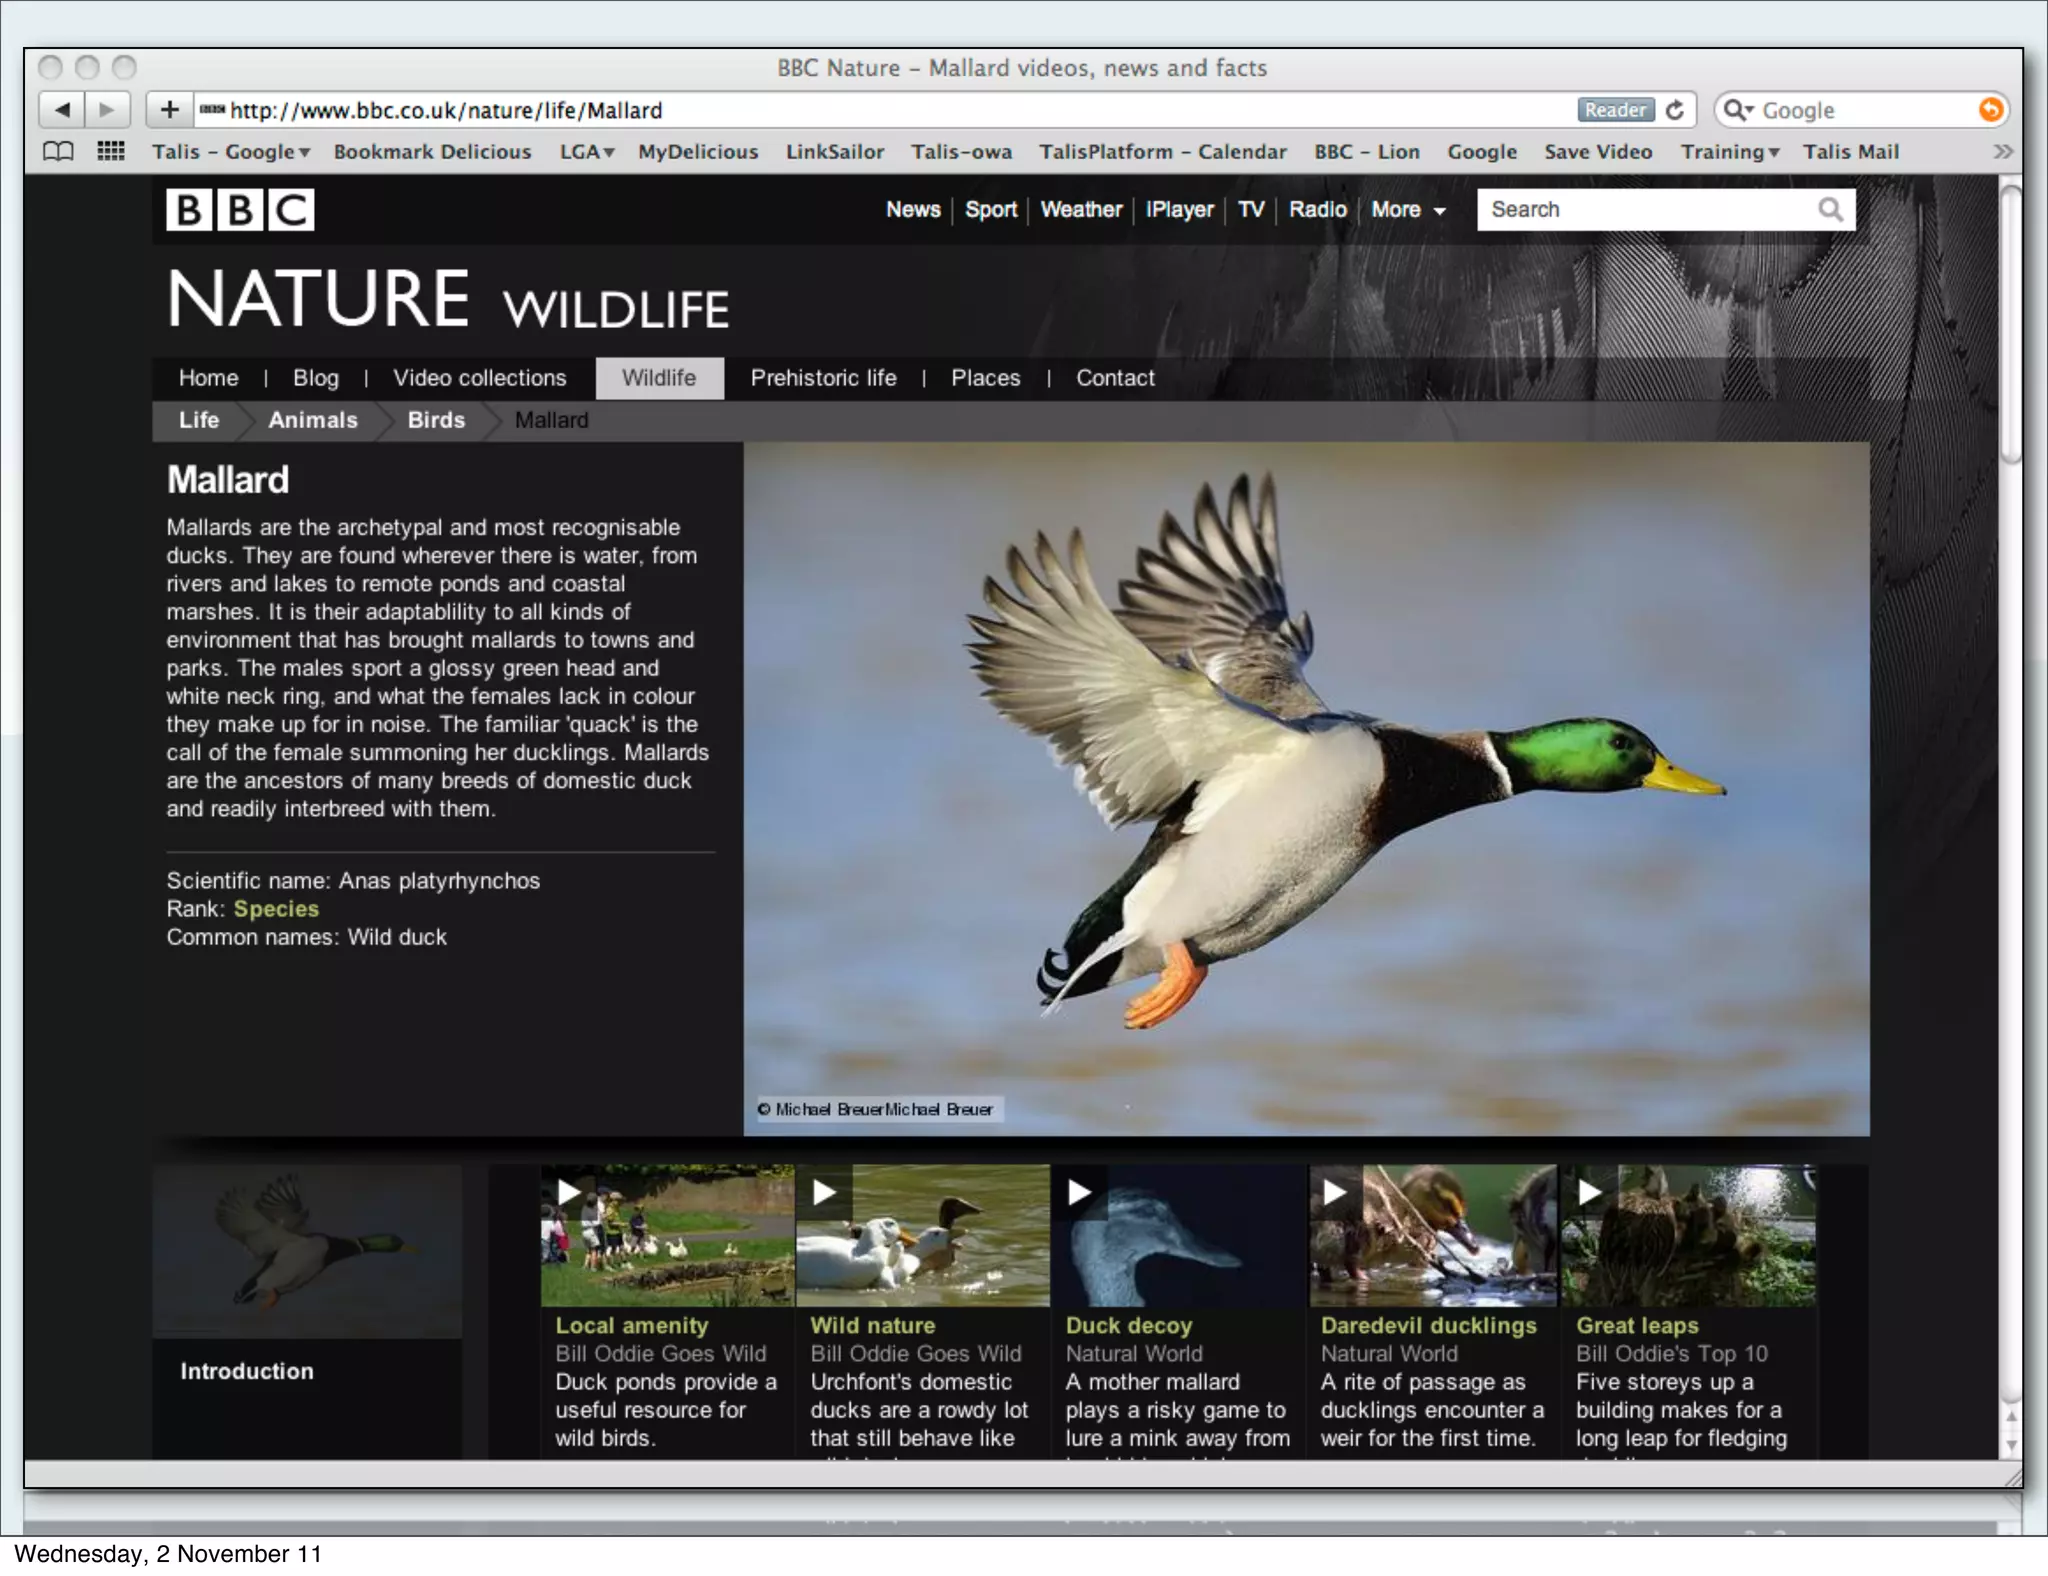Expand the LGA bookmarks dropdown
2048x1576 pixels.
[586, 152]
